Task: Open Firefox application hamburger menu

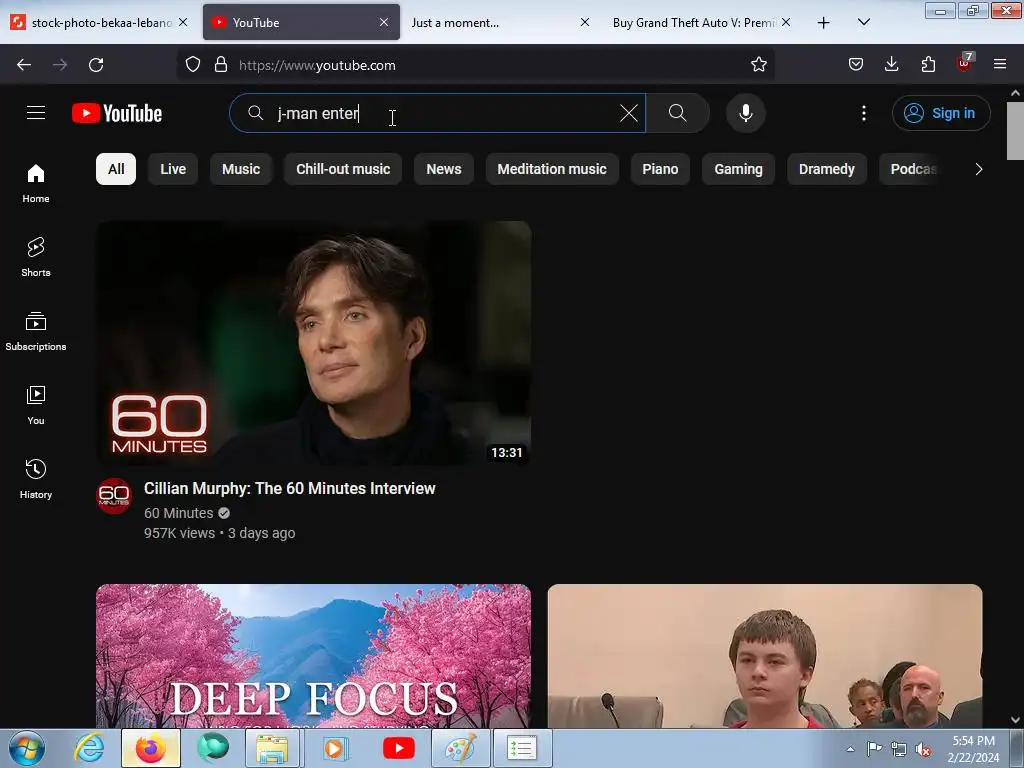Action: (1000, 65)
